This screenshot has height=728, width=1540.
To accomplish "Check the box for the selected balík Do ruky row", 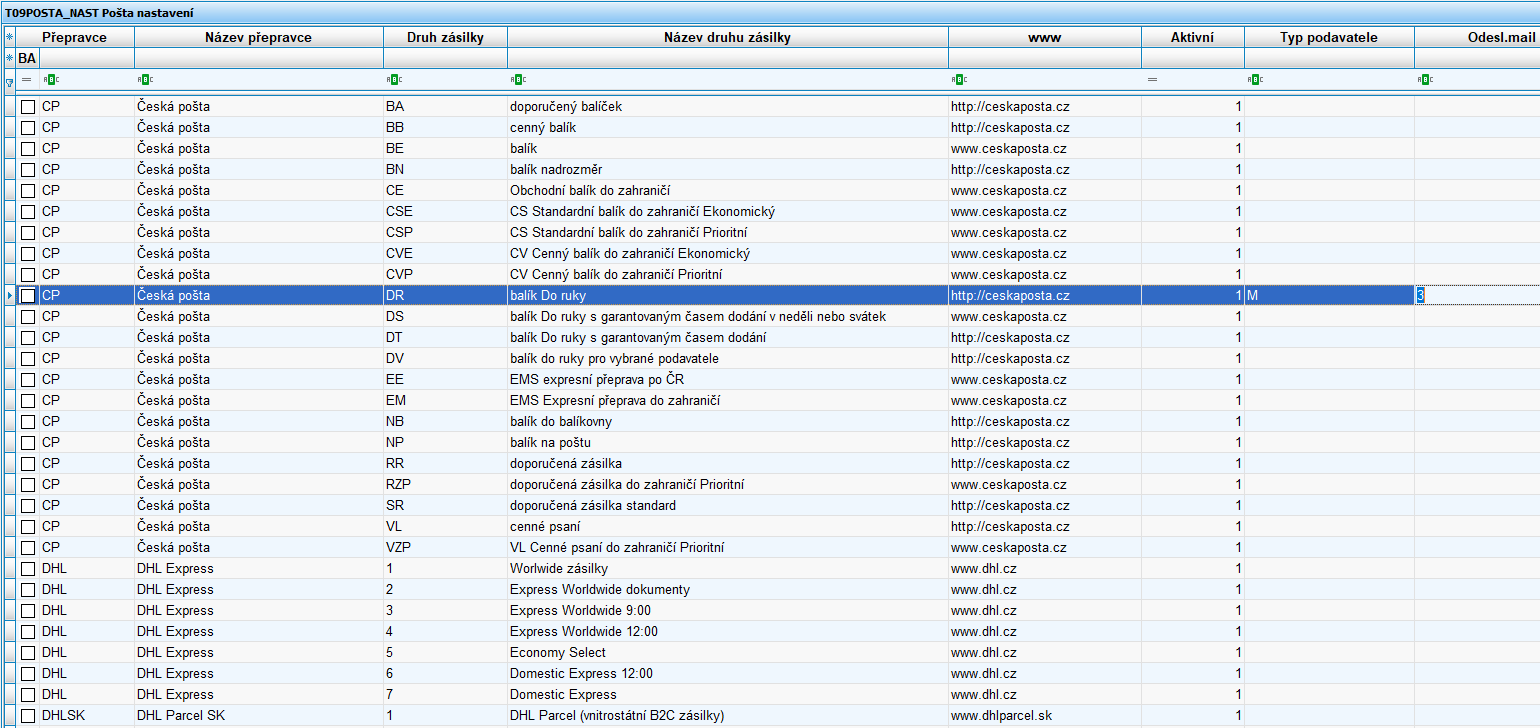I will tap(28, 296).
